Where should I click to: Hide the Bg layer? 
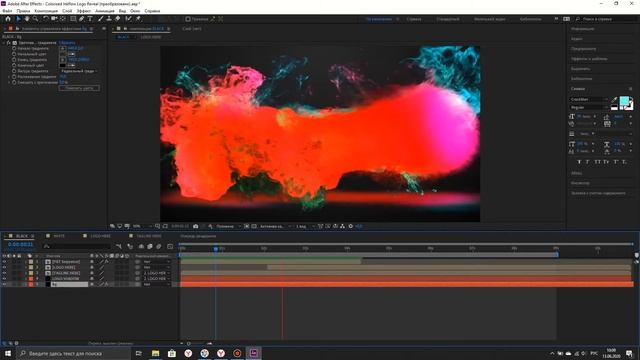coord(4,284)
